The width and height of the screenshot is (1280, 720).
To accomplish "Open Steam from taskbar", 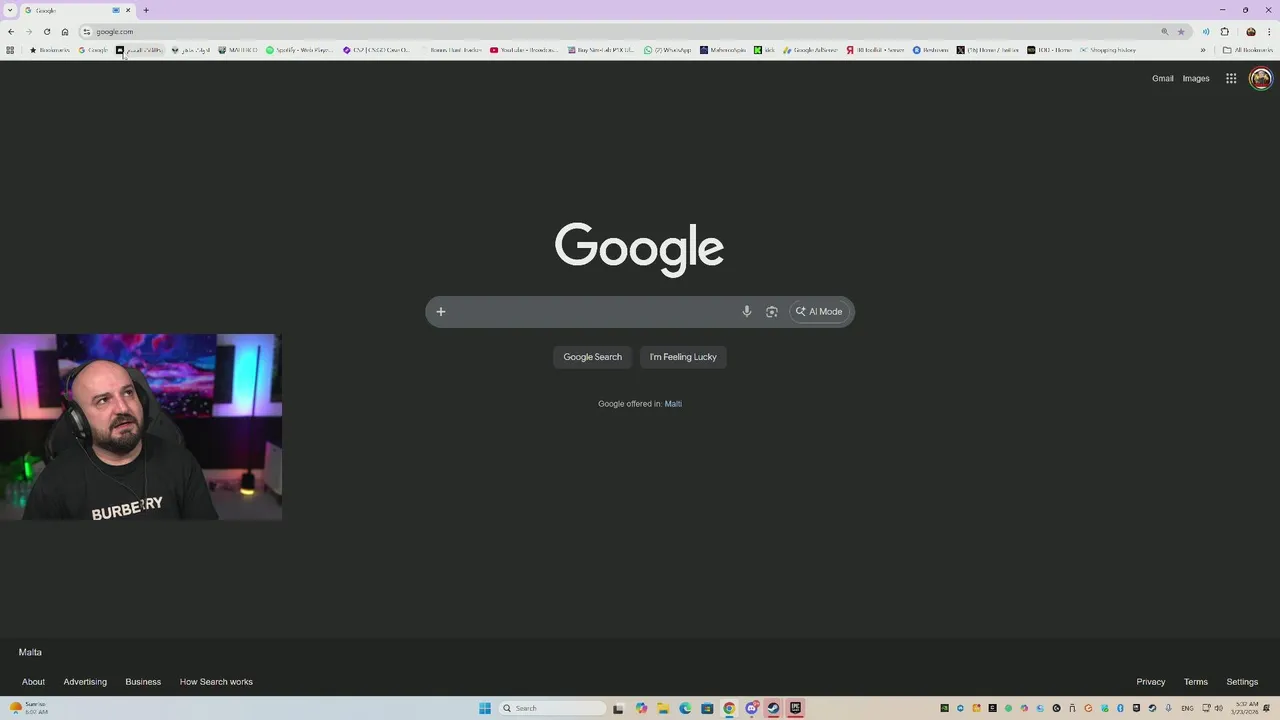I will pos(773,708).
